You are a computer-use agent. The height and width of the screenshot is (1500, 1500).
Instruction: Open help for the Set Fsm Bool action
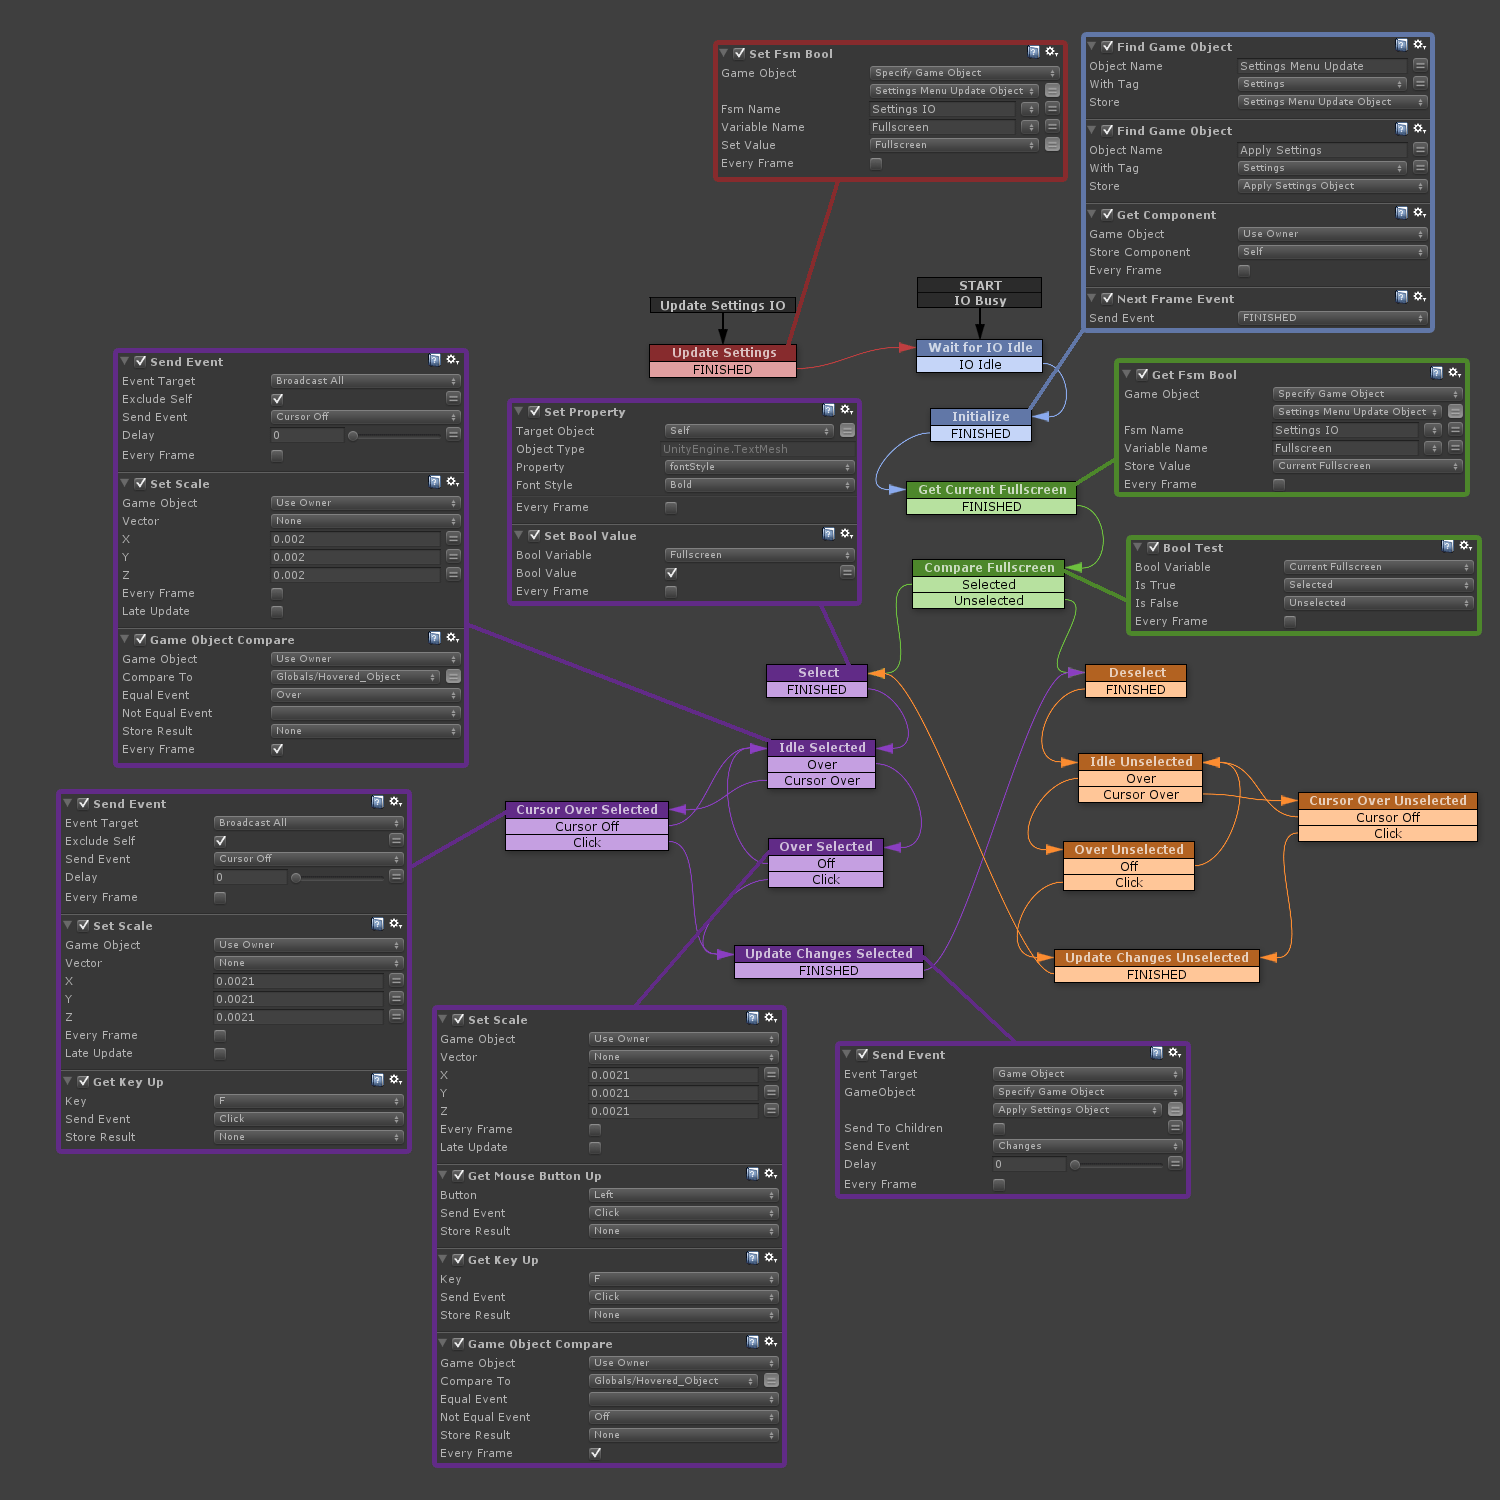[x=1033, y=52]
